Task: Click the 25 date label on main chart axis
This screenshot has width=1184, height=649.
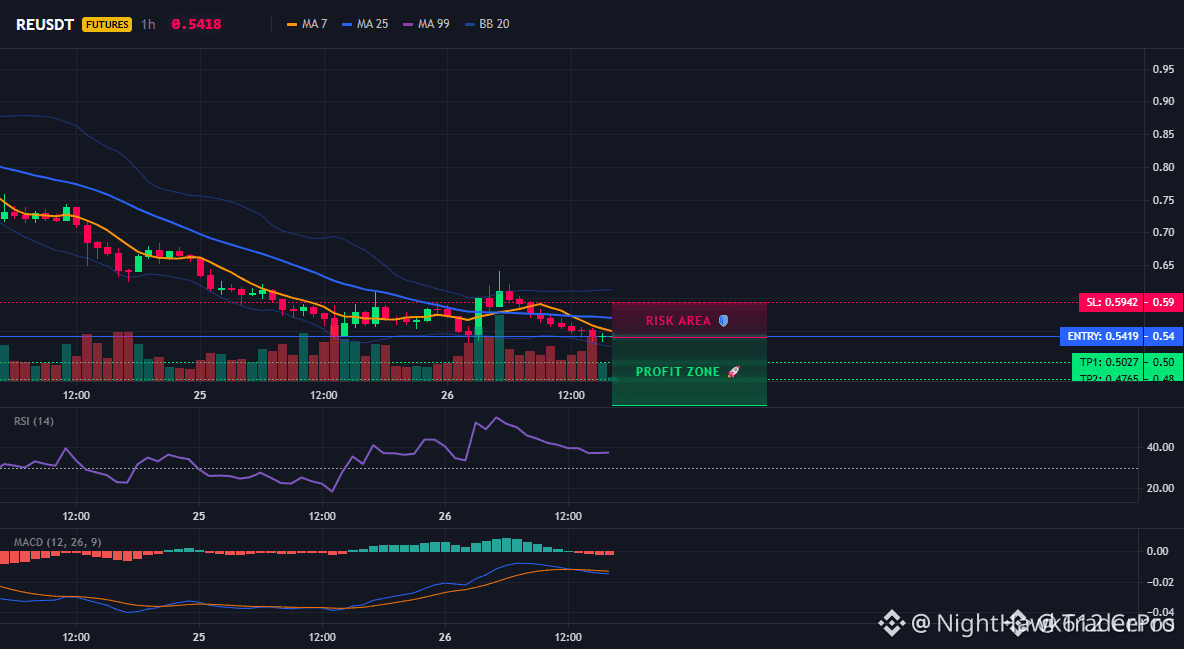Action: (199, 395)
